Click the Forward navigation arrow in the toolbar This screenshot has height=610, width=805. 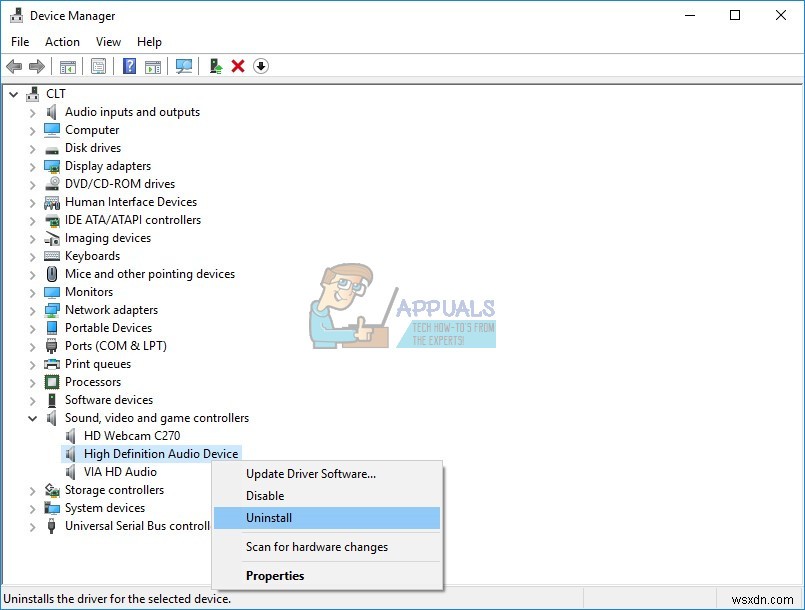[38, 66]
